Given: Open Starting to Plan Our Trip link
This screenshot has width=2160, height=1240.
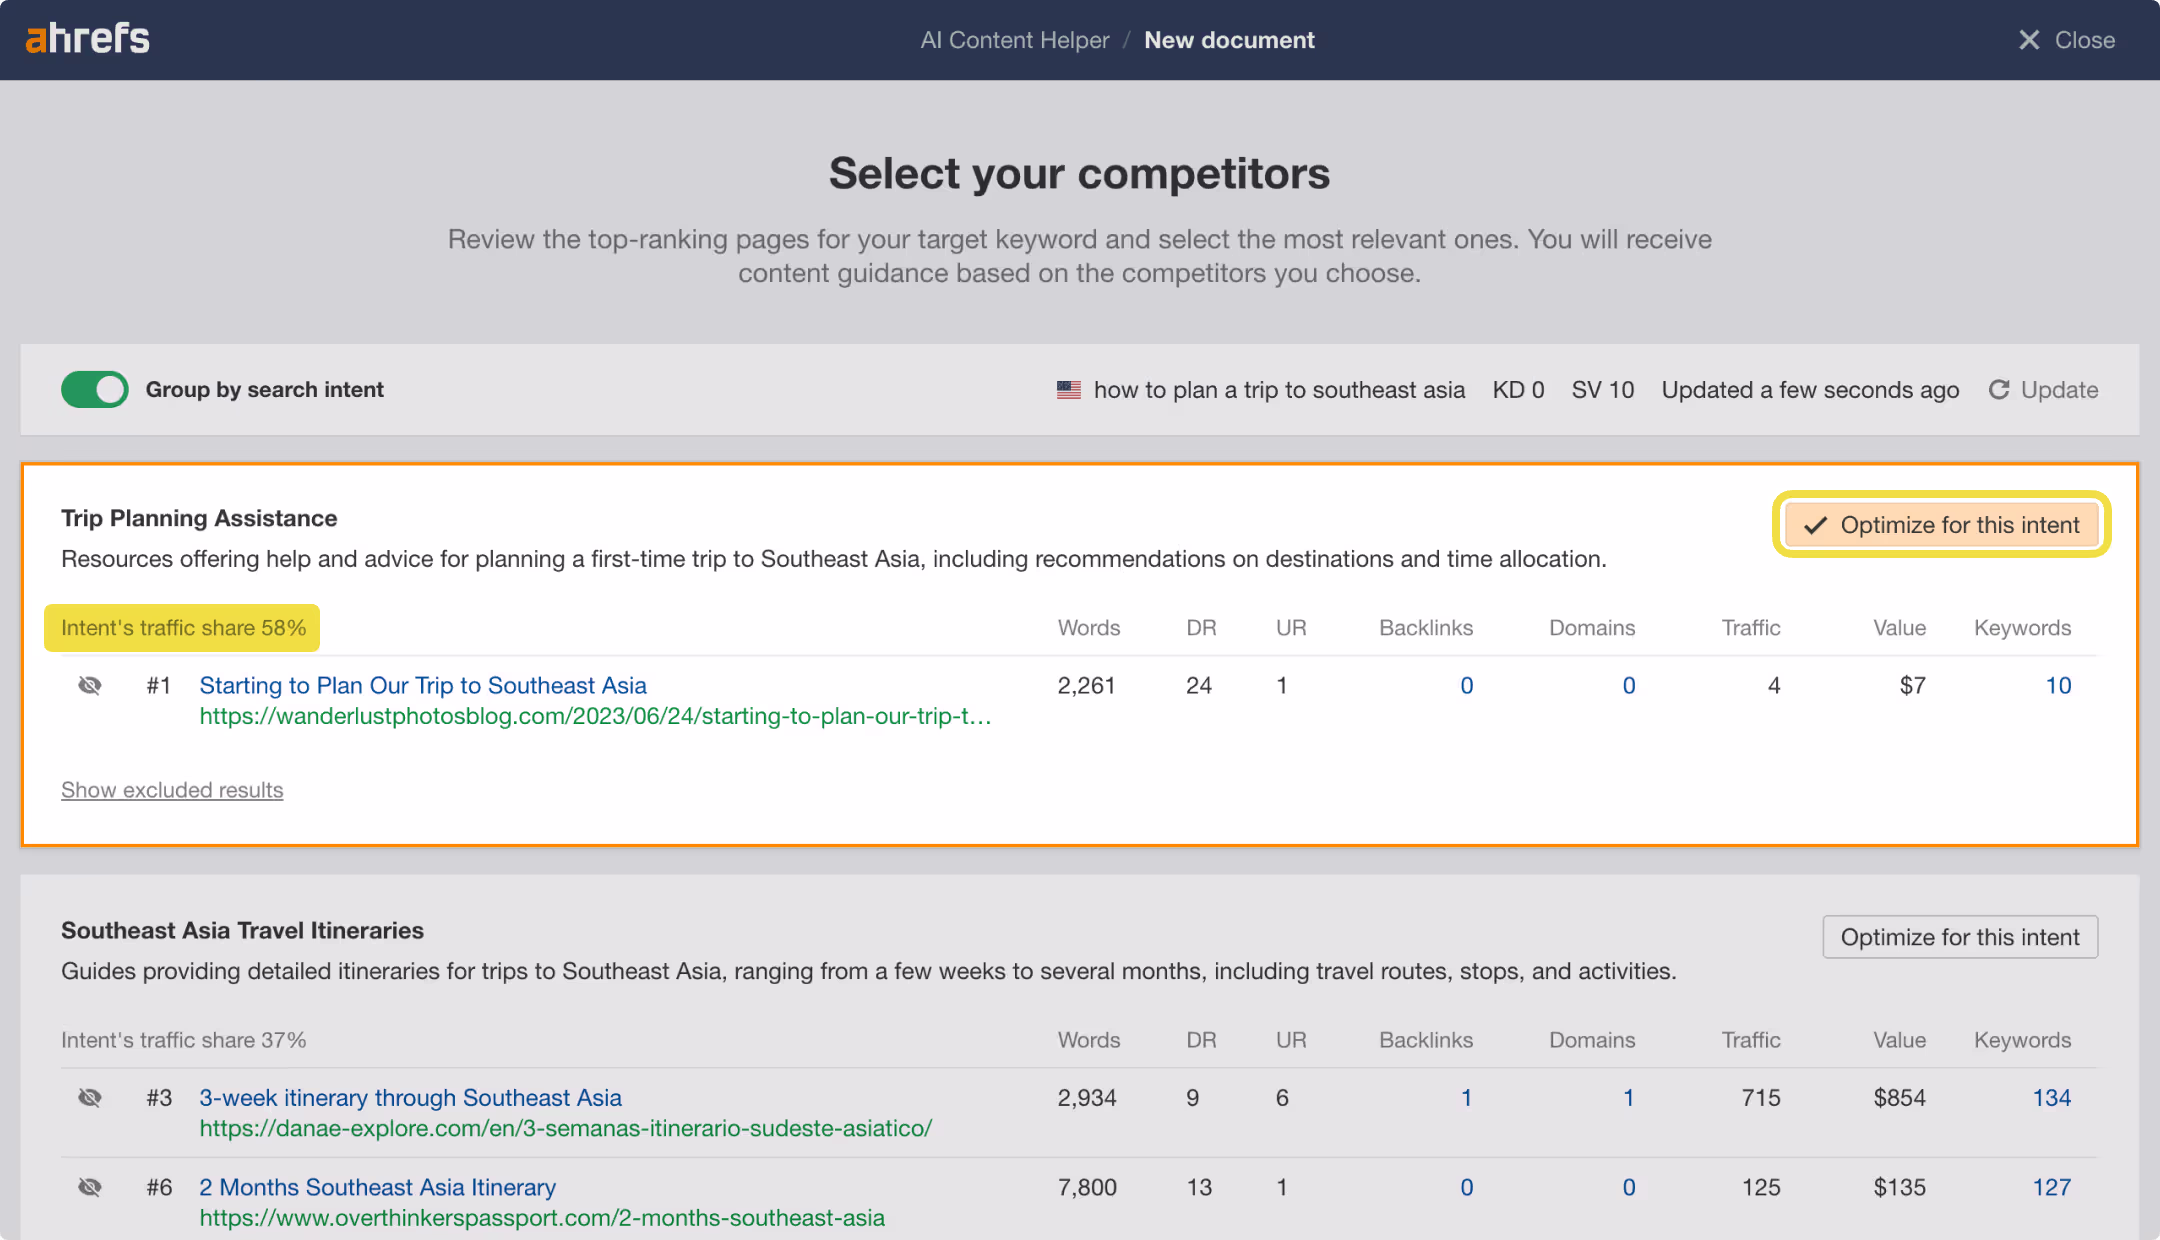Looking at the screenshot, I should tap(423, 685).
